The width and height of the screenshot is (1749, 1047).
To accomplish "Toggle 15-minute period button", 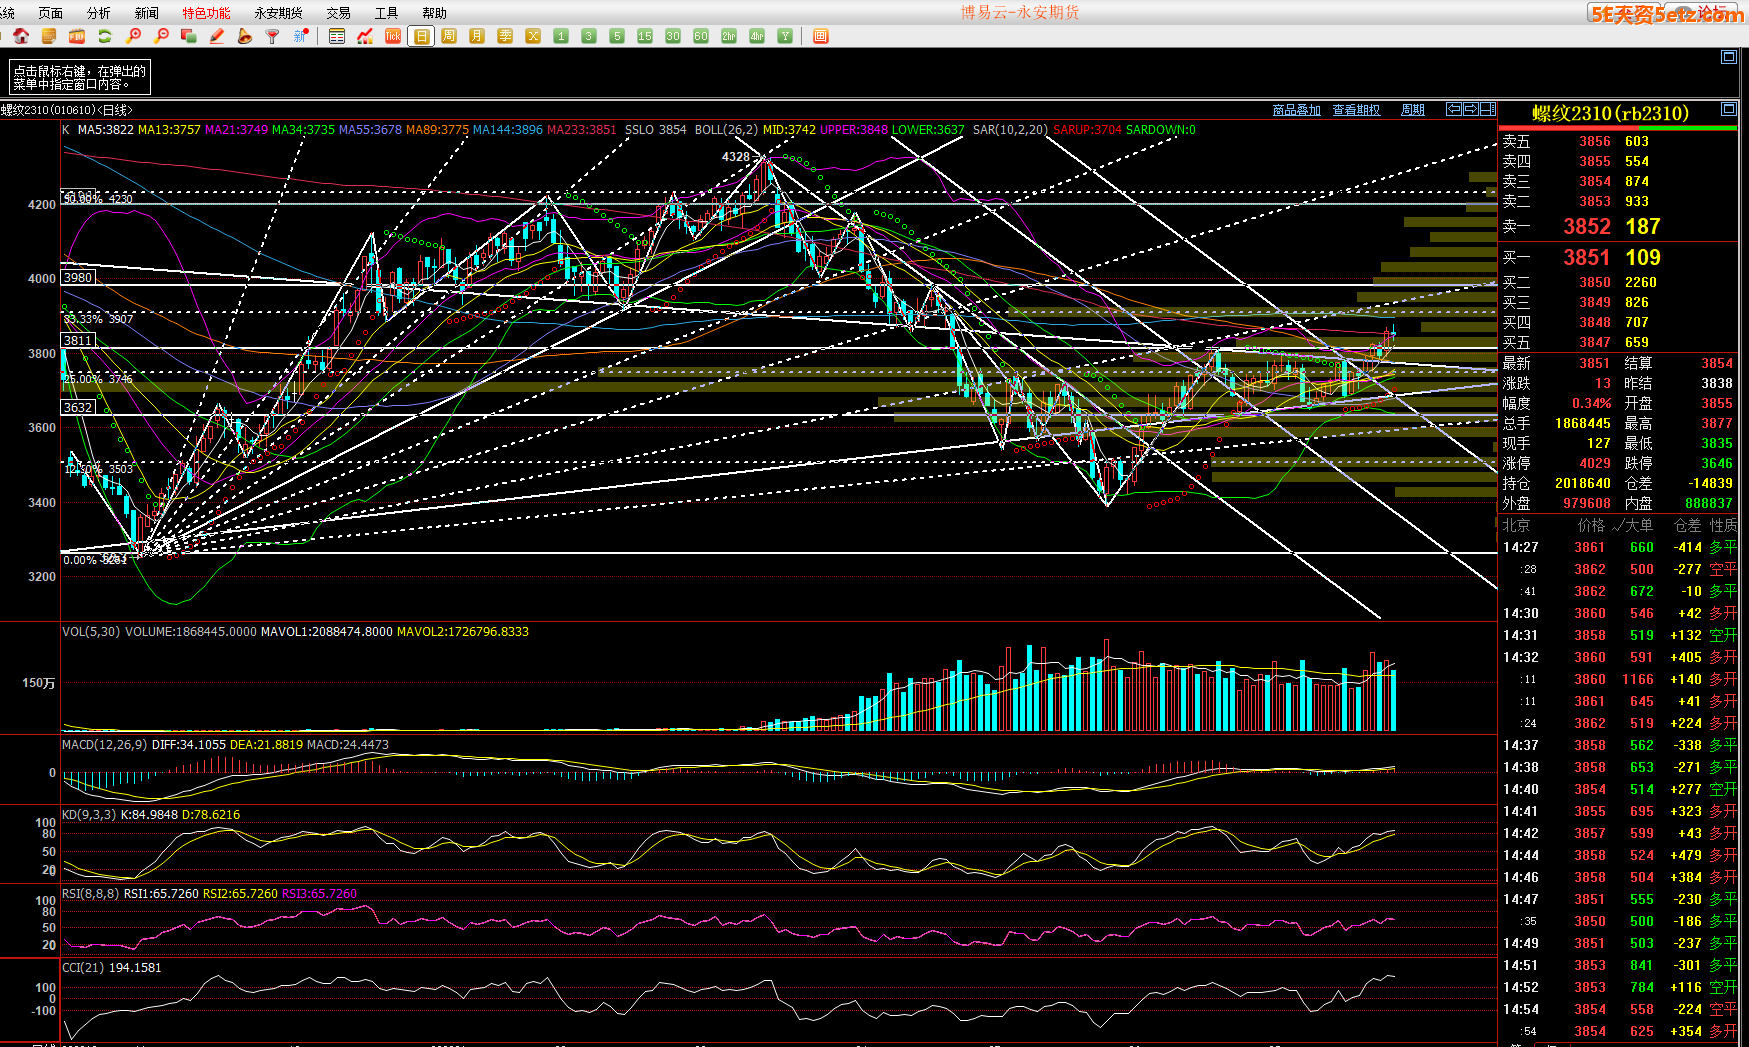I will pos(645,36).
